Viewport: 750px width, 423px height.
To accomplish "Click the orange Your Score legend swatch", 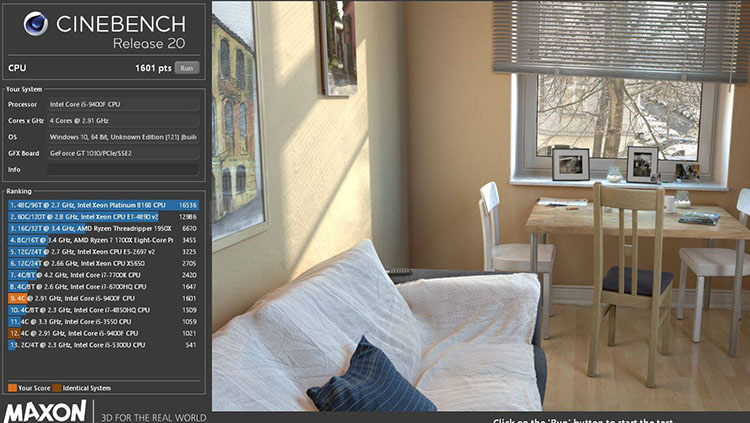I will [12, 388].
